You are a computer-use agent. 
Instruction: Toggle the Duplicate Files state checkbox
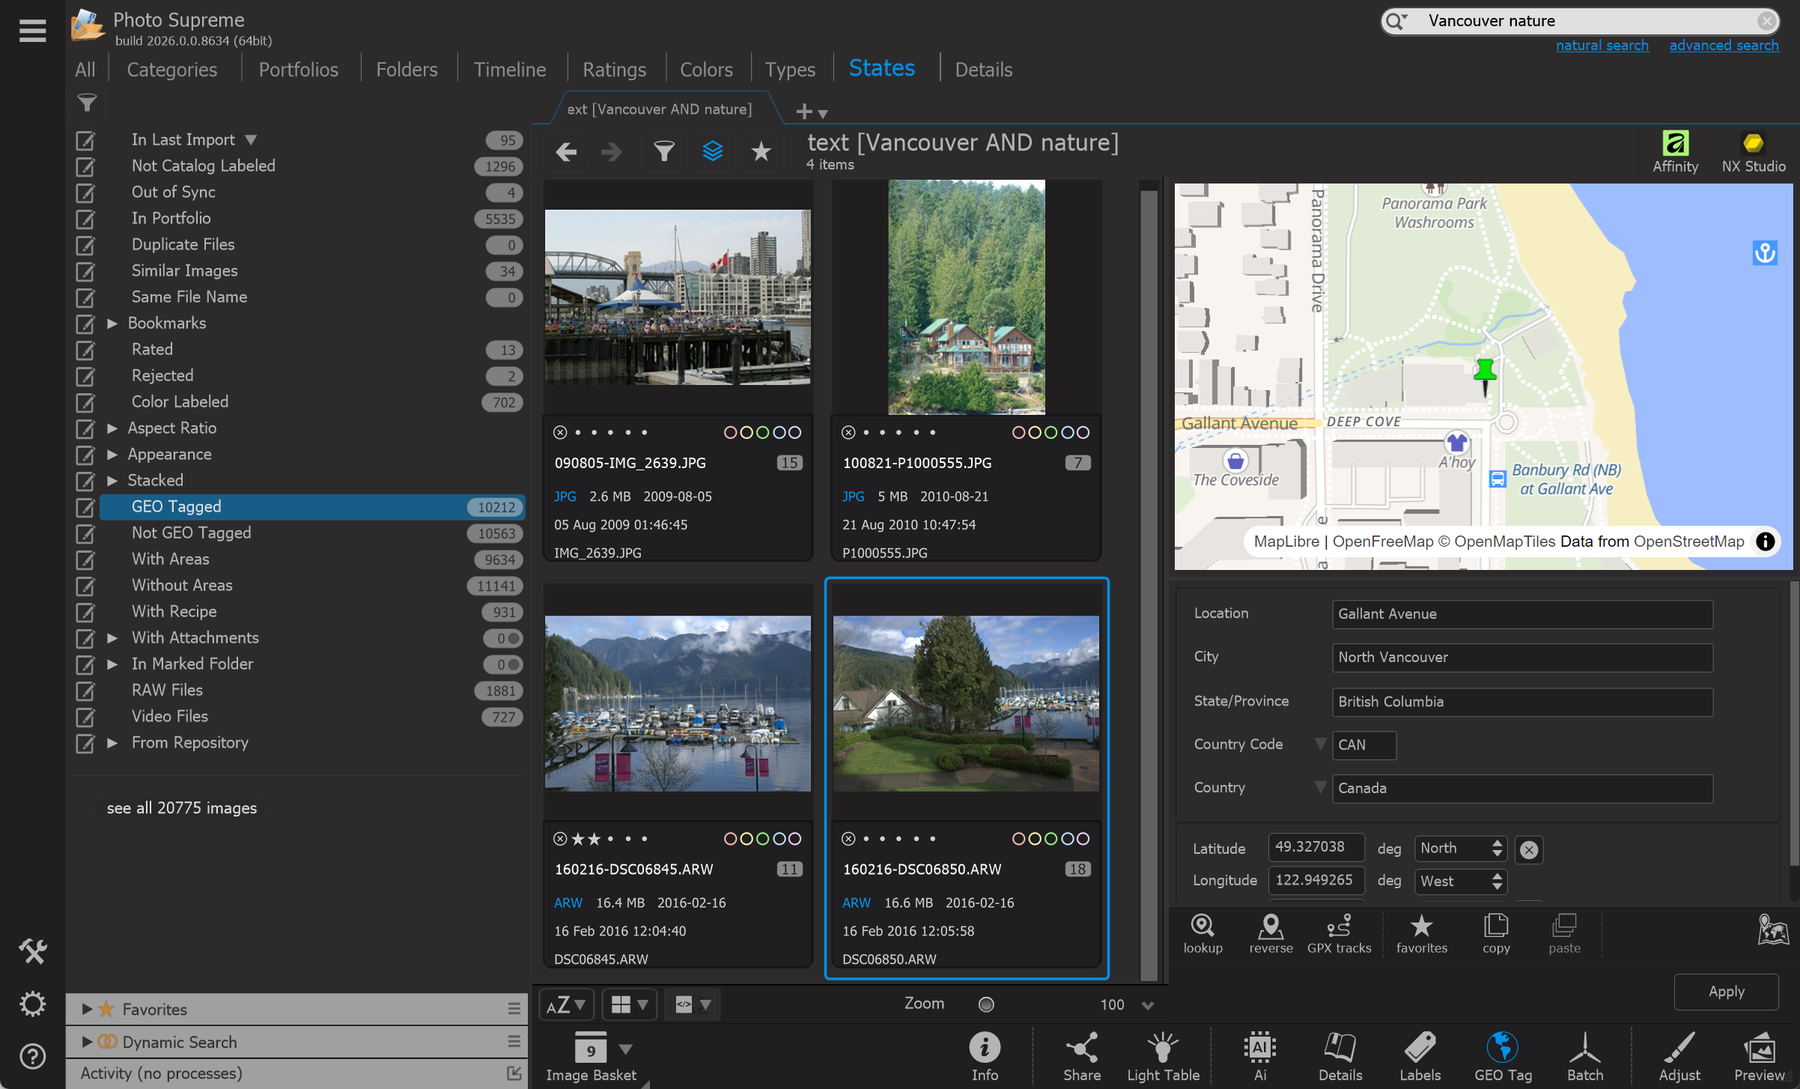86,245
